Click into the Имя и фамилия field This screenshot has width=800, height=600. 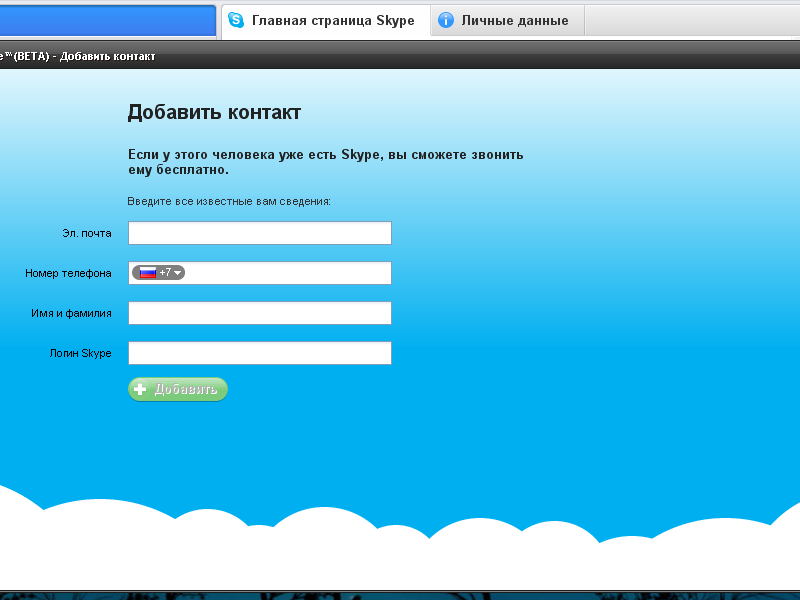[x=260, y=313]
